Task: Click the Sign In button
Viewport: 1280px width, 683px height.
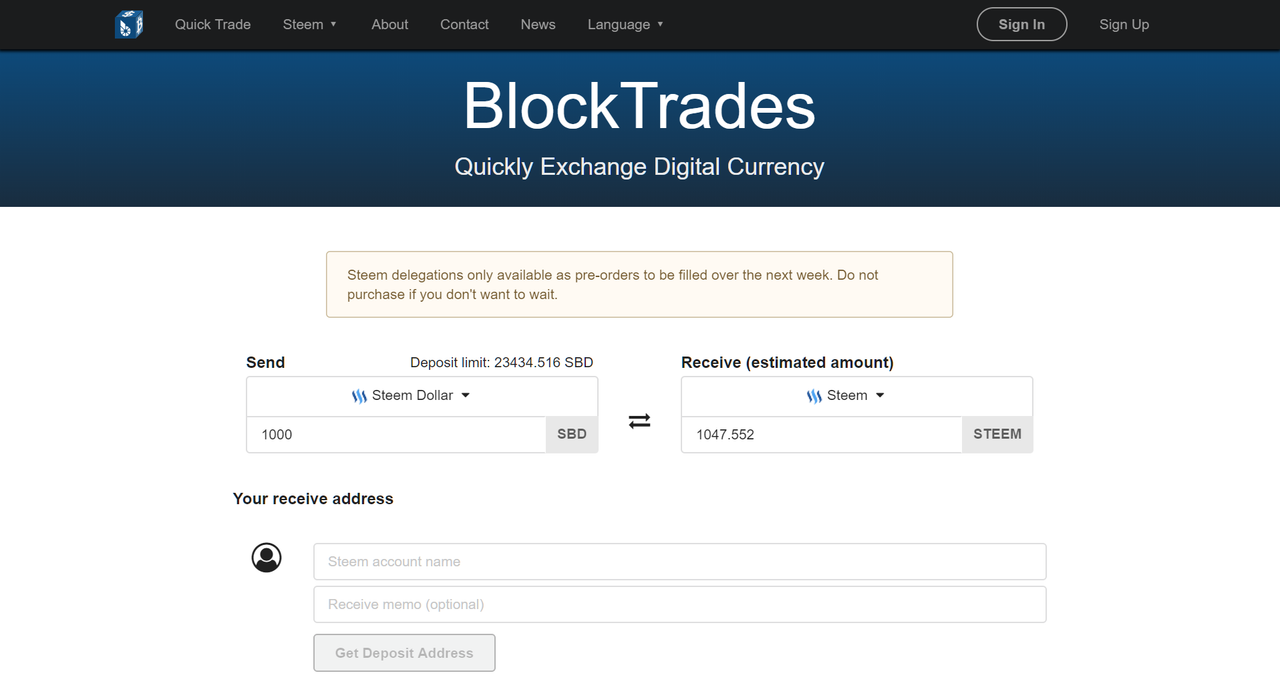Action: pyautogui.click(x=1022, y=24)
